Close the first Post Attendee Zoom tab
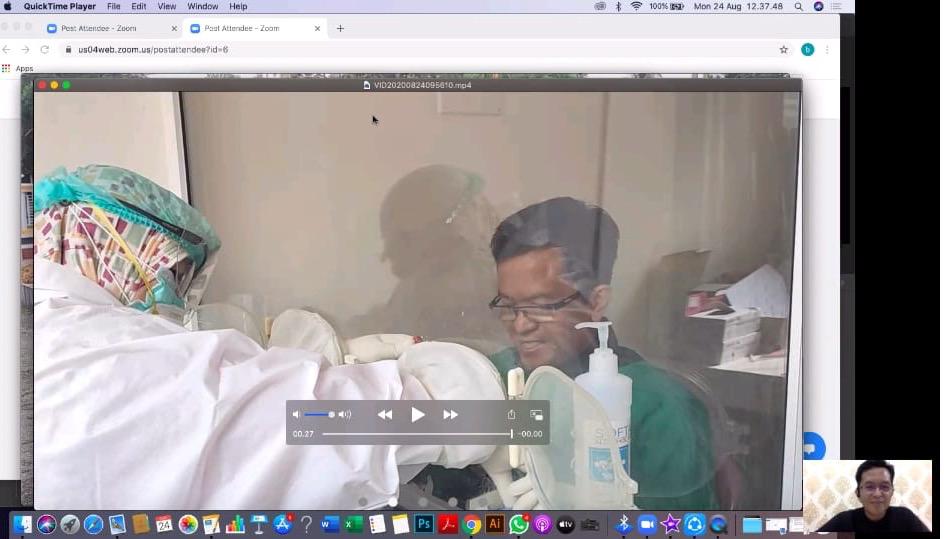Image resolution: width=944 pixels, height=539 pixels. click(x=174, y=28)
